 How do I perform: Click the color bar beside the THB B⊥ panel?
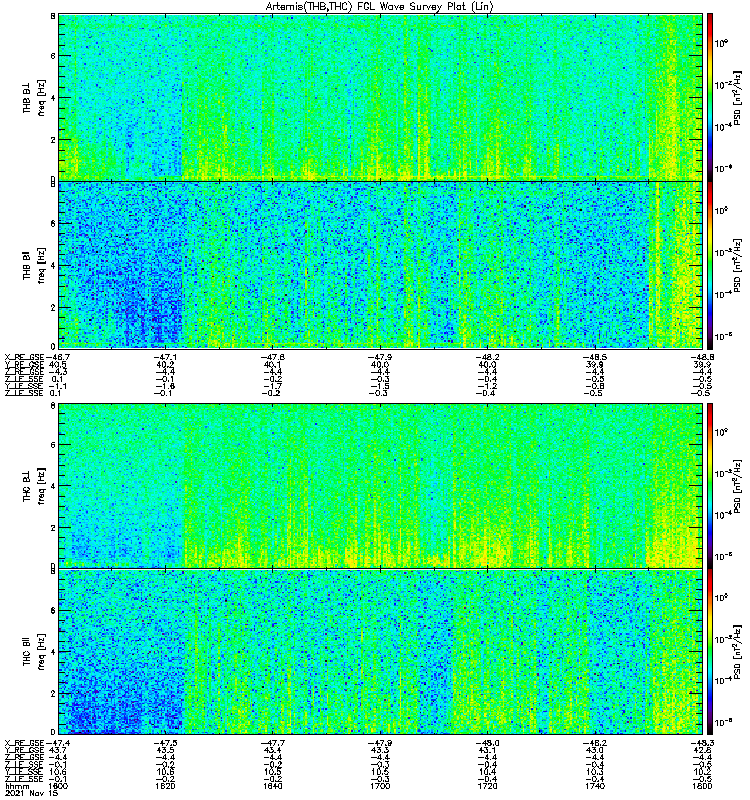(x=710, y=97)
